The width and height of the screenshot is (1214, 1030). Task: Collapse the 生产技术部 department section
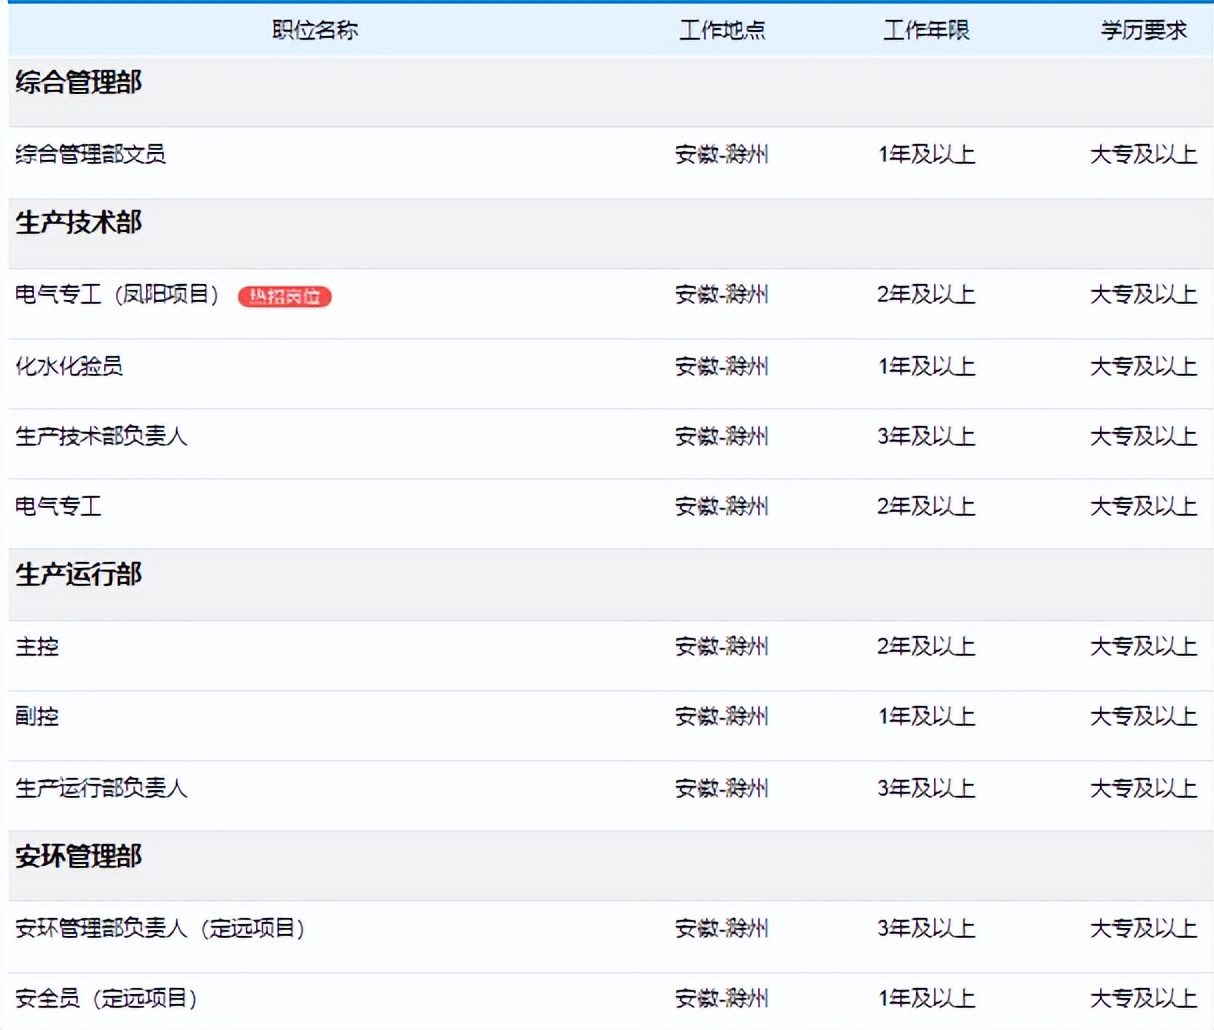pos(78,222)
